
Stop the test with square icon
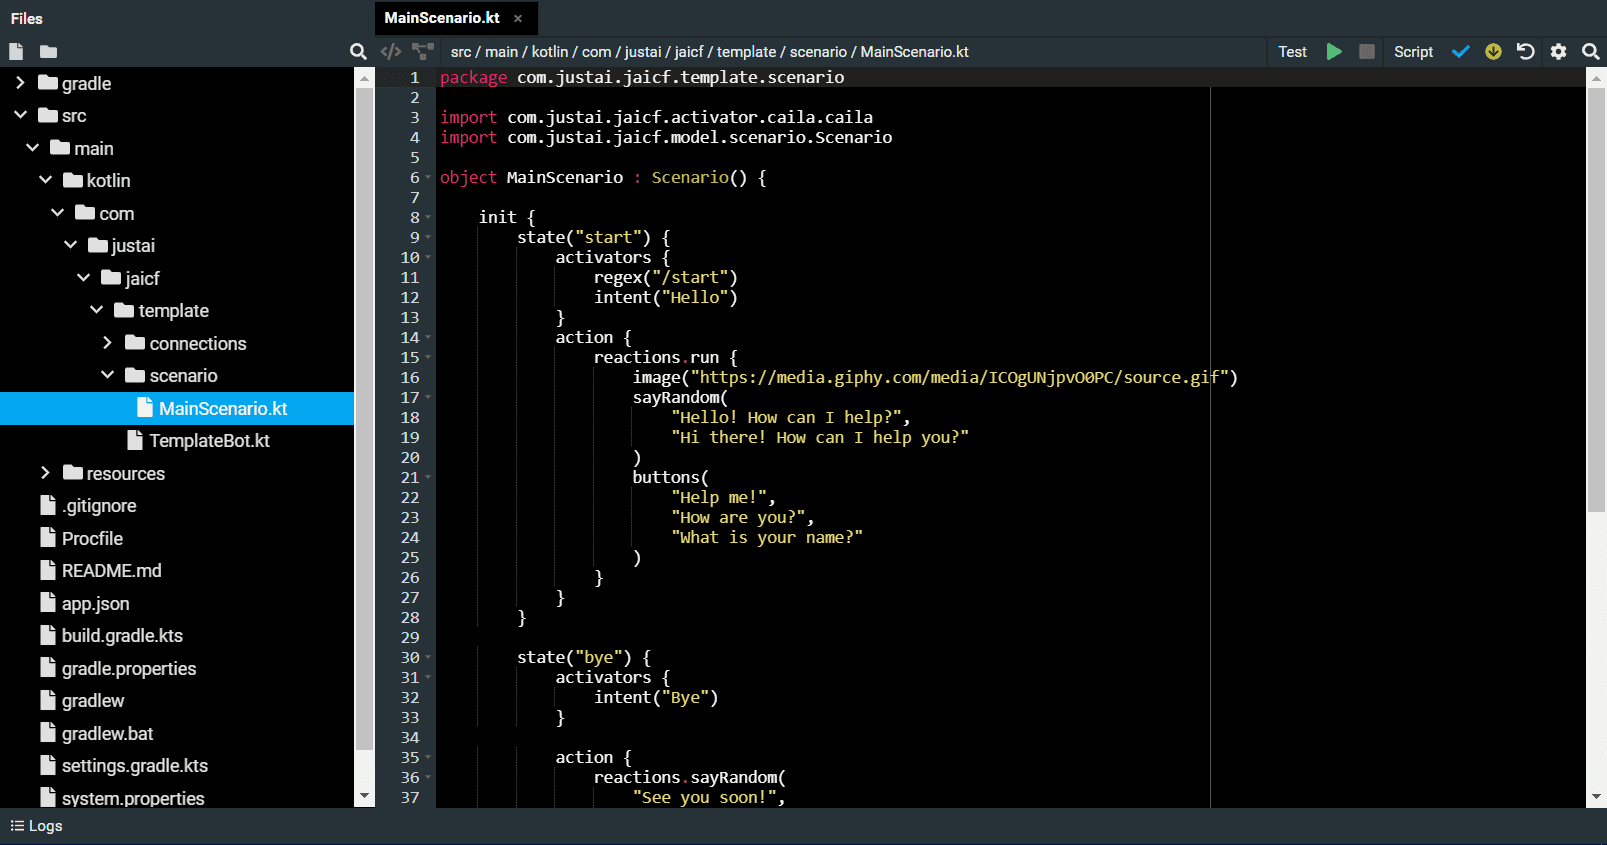1367,51
